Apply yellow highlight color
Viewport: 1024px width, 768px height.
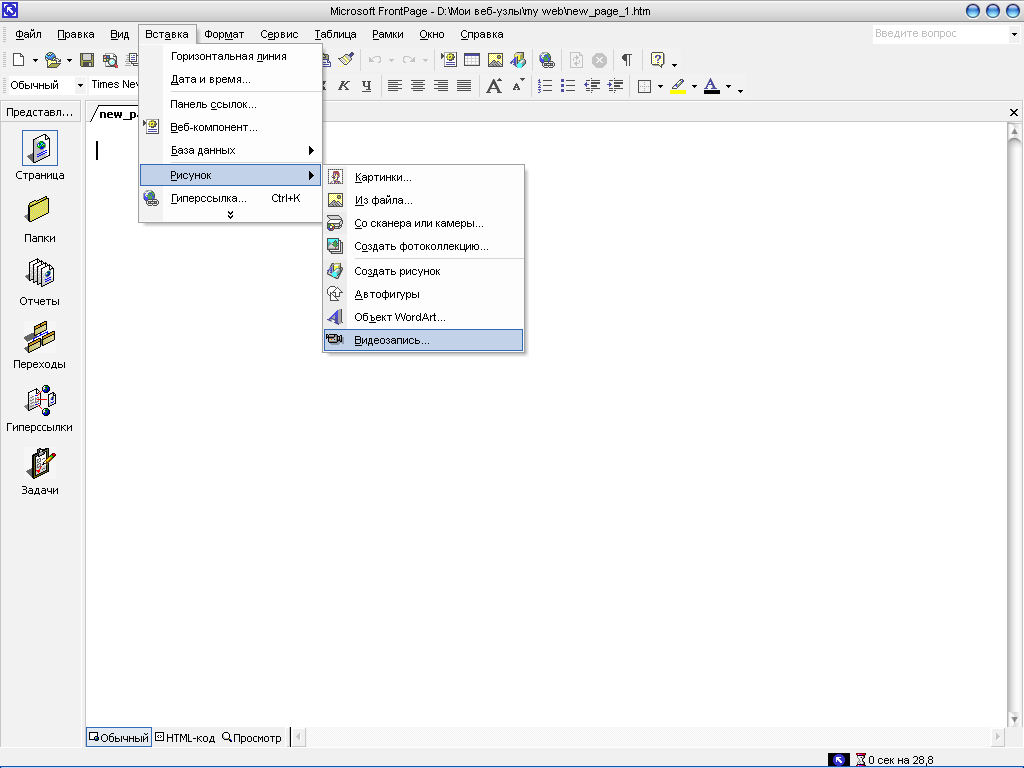tap(678, 86)
